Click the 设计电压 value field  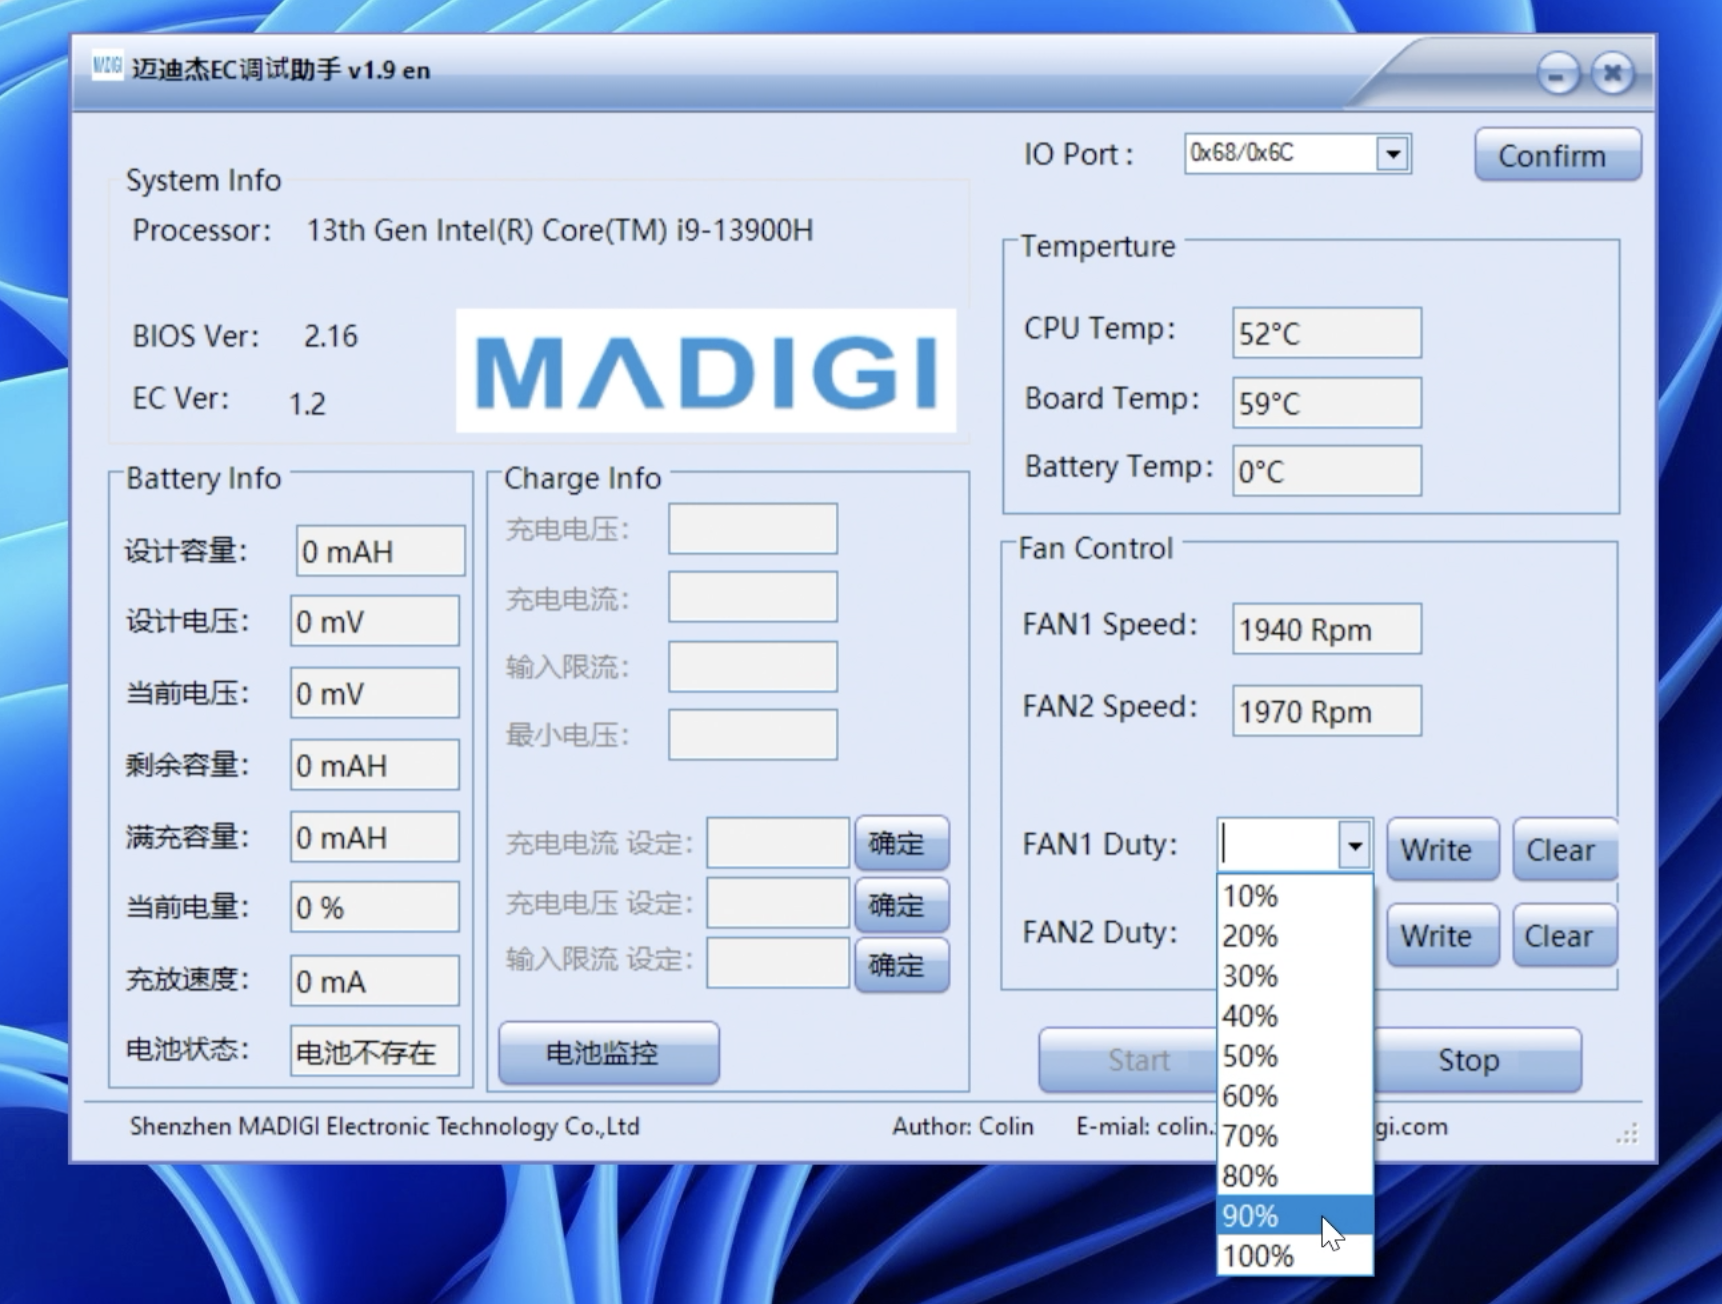(374, 621)
